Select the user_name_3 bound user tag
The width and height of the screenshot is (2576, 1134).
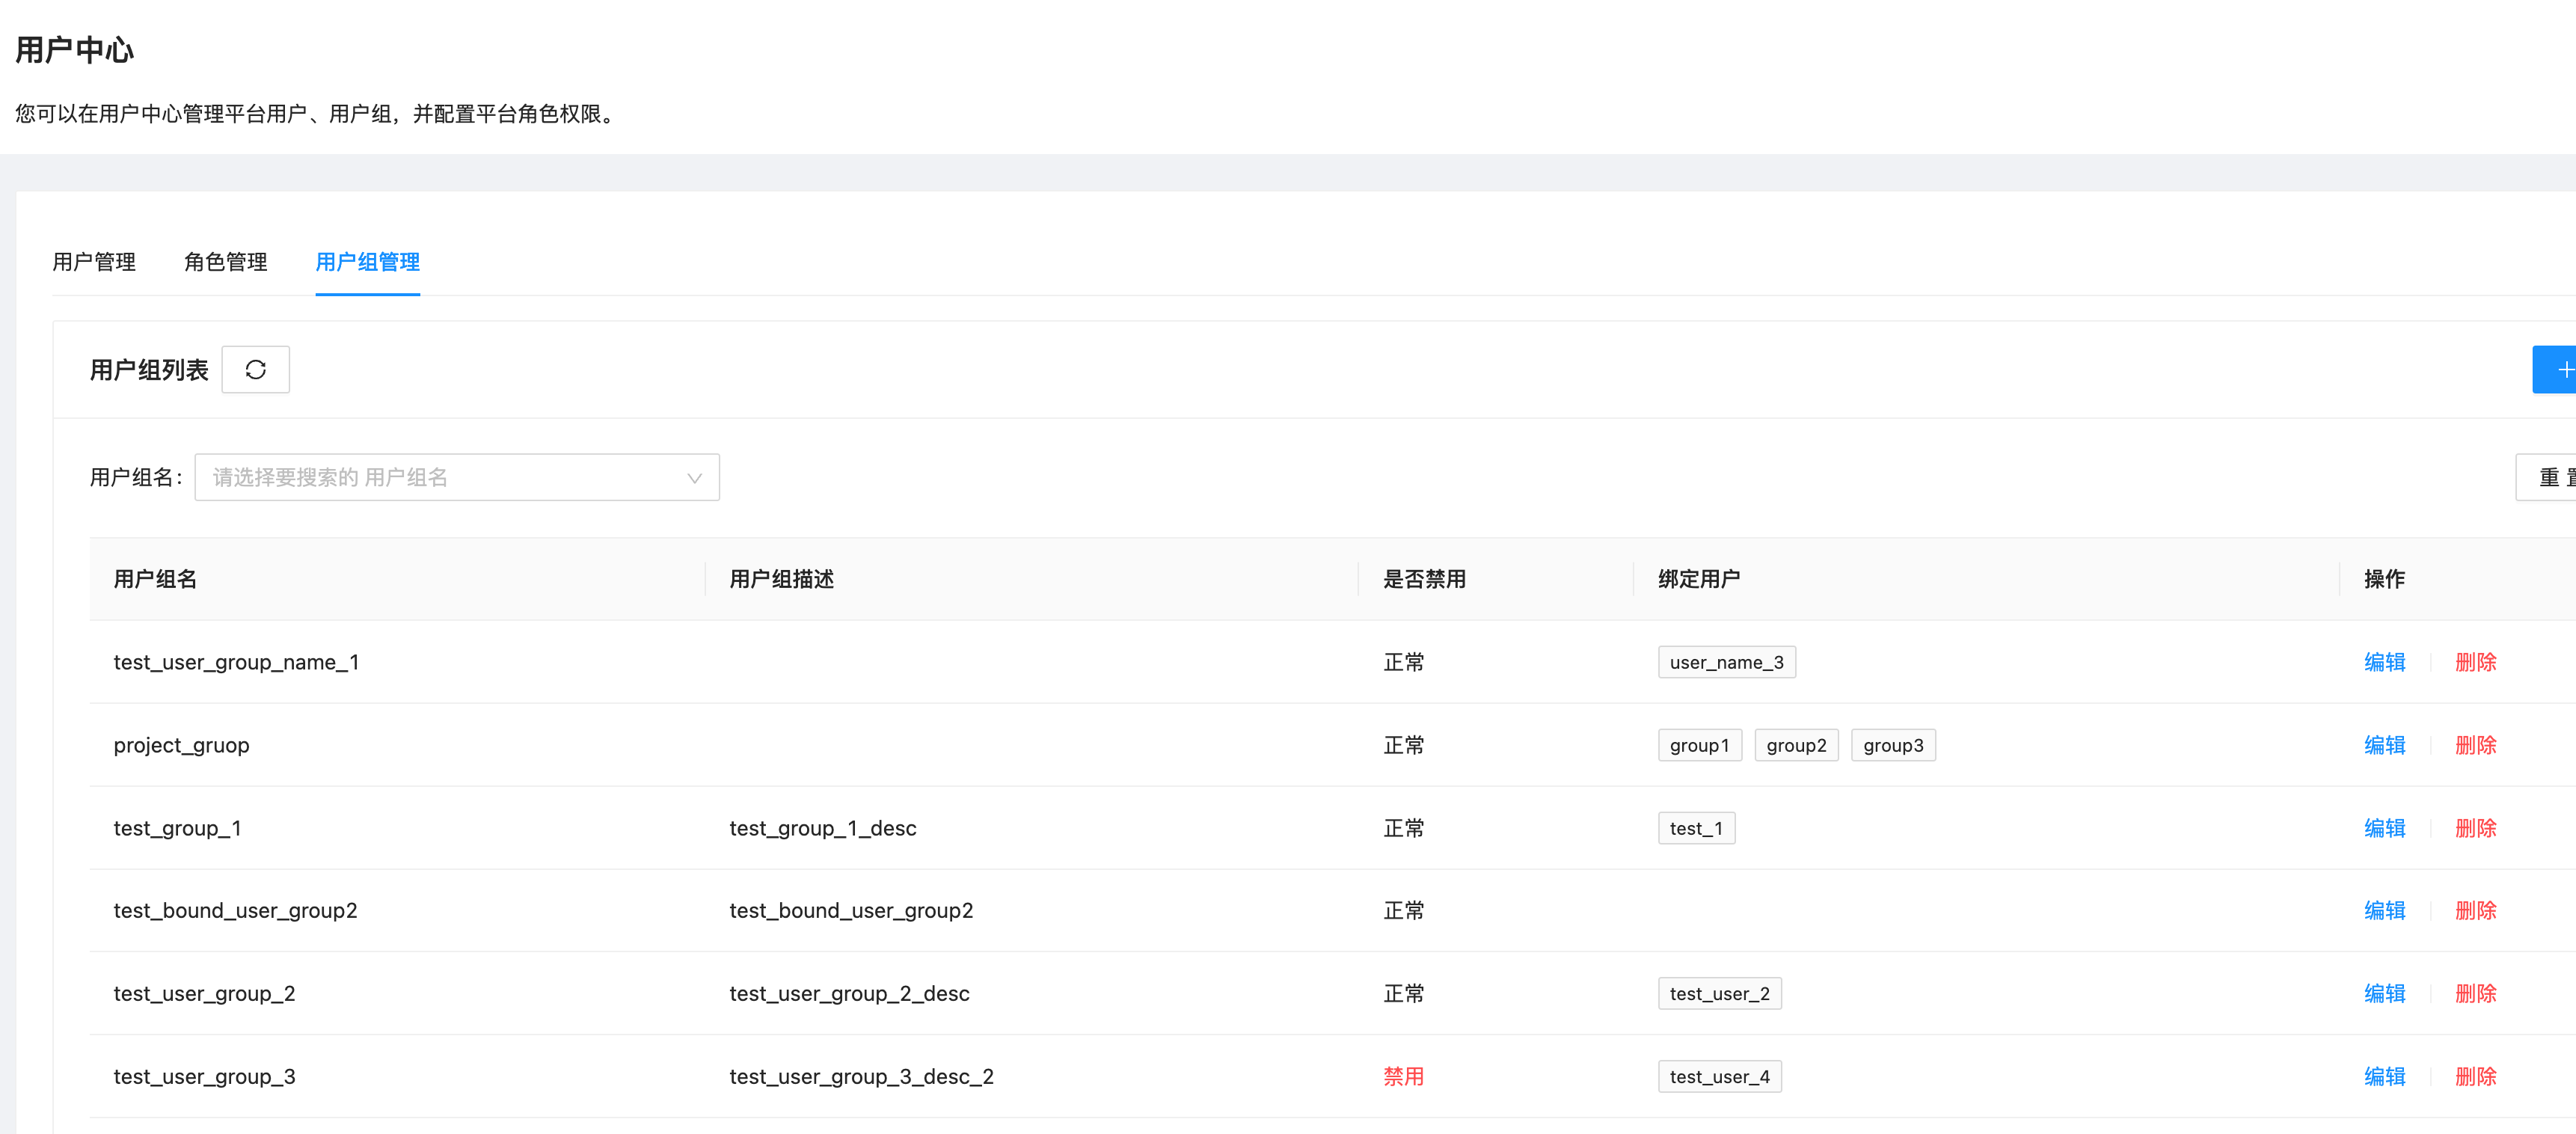tap(1727, 661)
